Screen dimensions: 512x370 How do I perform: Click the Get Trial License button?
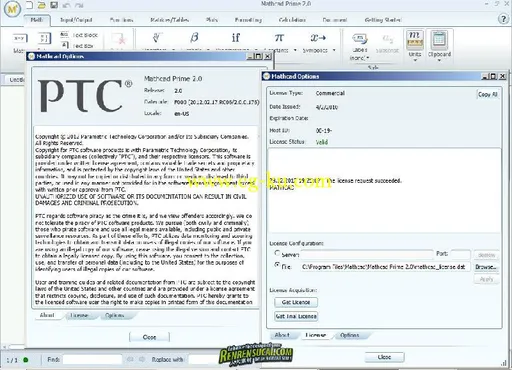point(296,316)
